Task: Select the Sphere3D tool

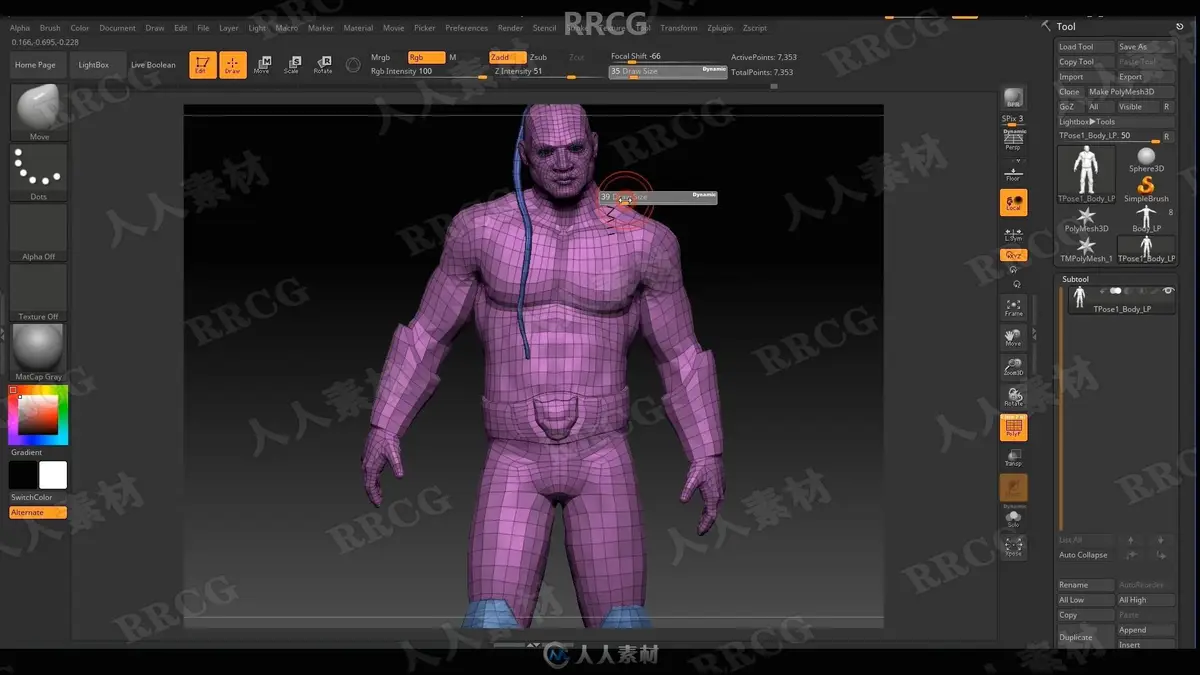Action: (1146, 160)
